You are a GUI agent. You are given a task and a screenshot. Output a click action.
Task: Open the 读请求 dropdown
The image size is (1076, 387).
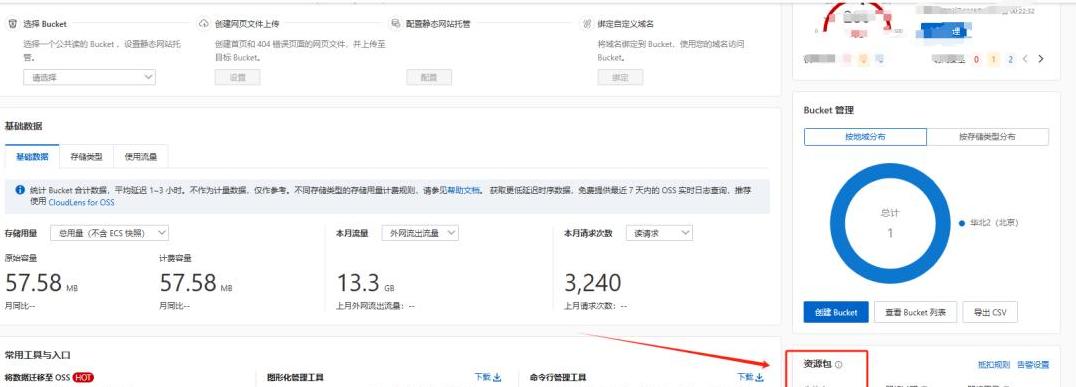click(x=659, y=233)
